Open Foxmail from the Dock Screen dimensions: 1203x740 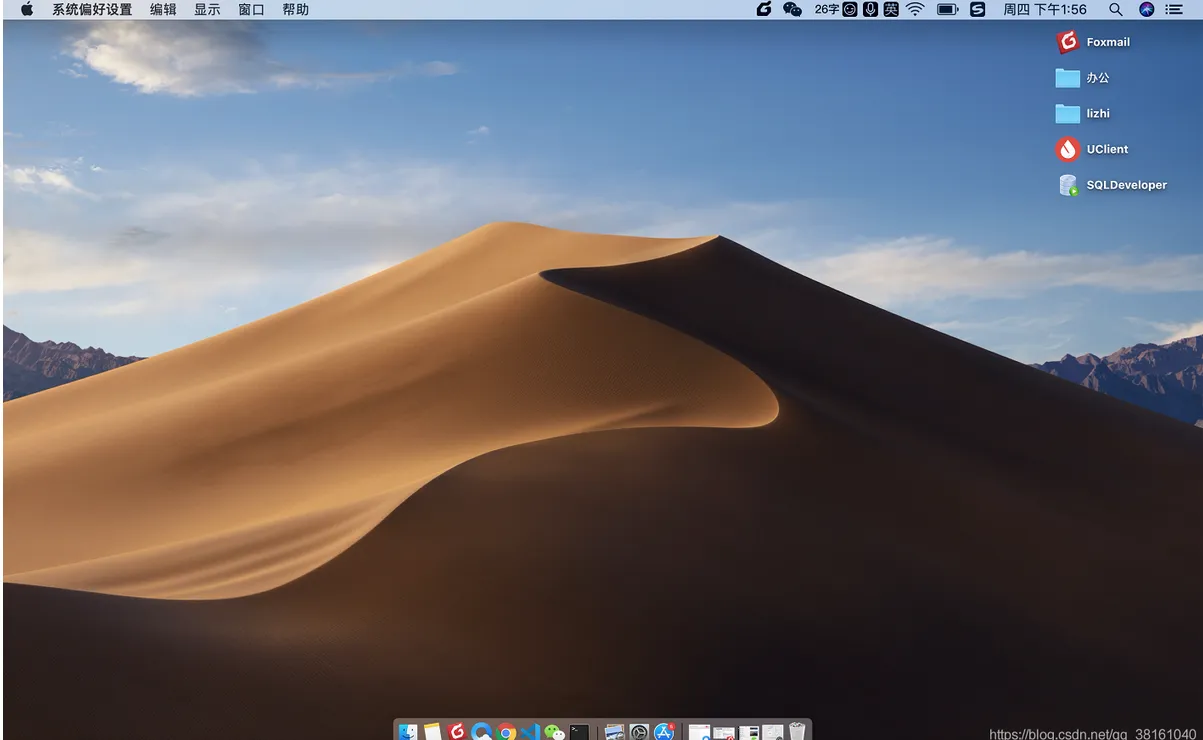pos(457,732)
